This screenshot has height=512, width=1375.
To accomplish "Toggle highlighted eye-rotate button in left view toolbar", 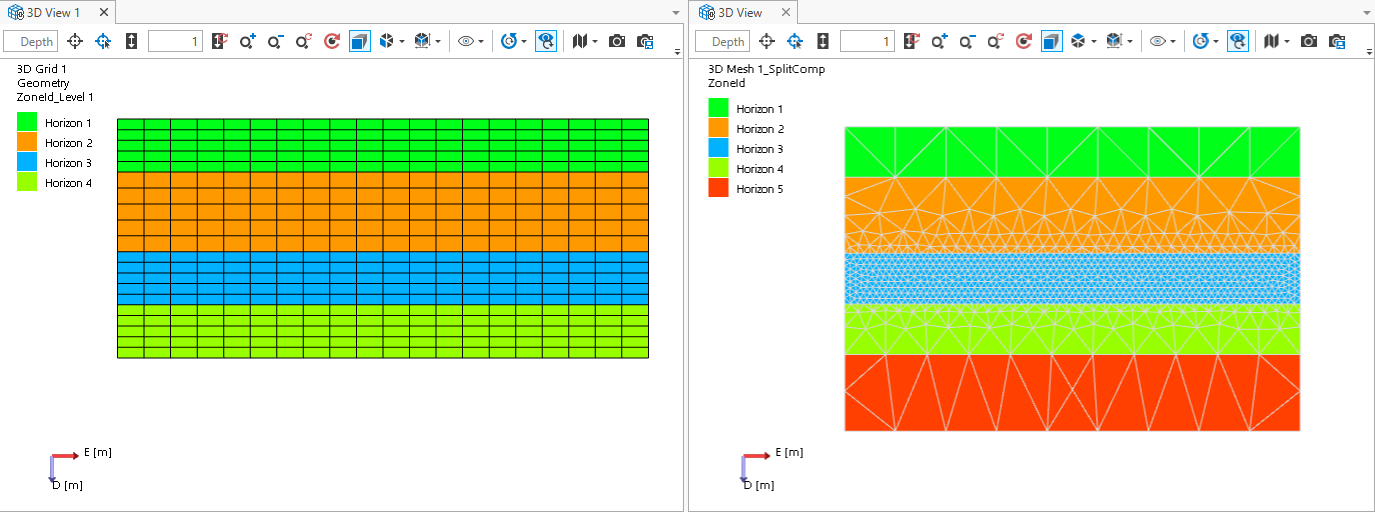I will coord(546,41).
